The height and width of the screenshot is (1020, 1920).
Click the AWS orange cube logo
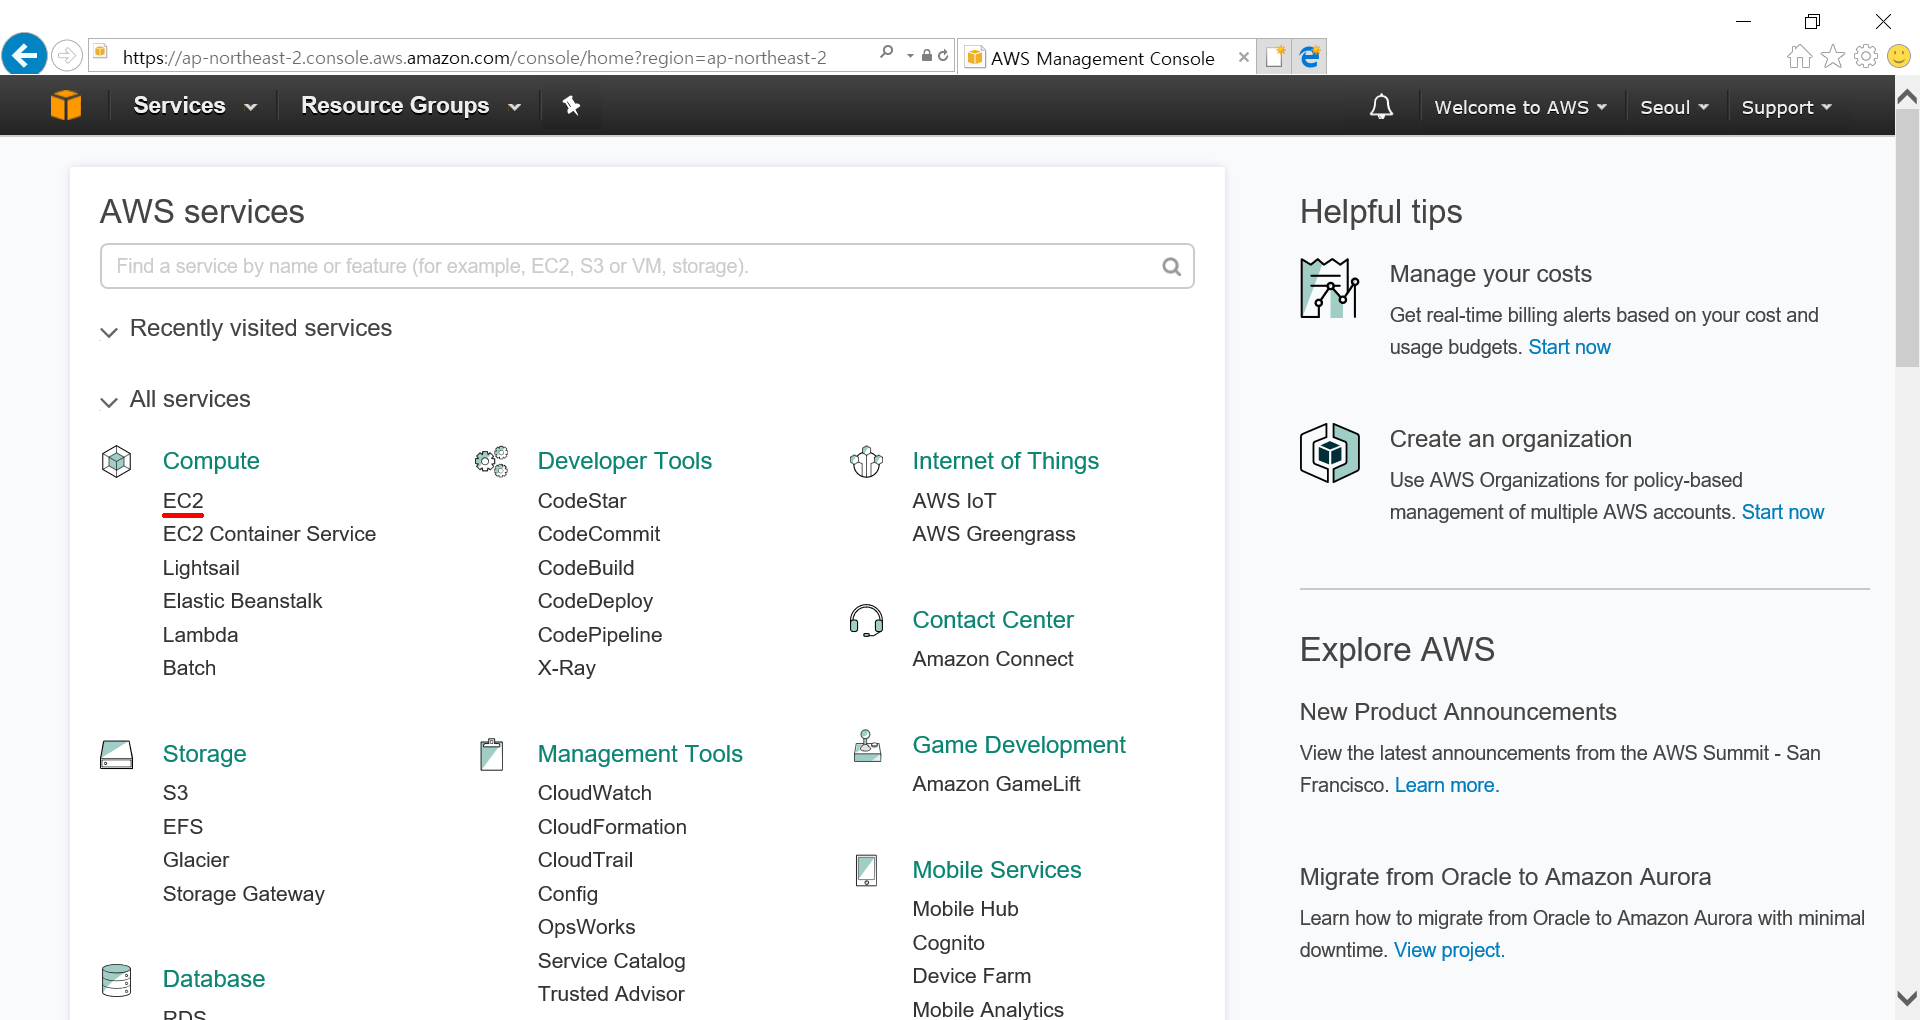click(x=66, y=105)
